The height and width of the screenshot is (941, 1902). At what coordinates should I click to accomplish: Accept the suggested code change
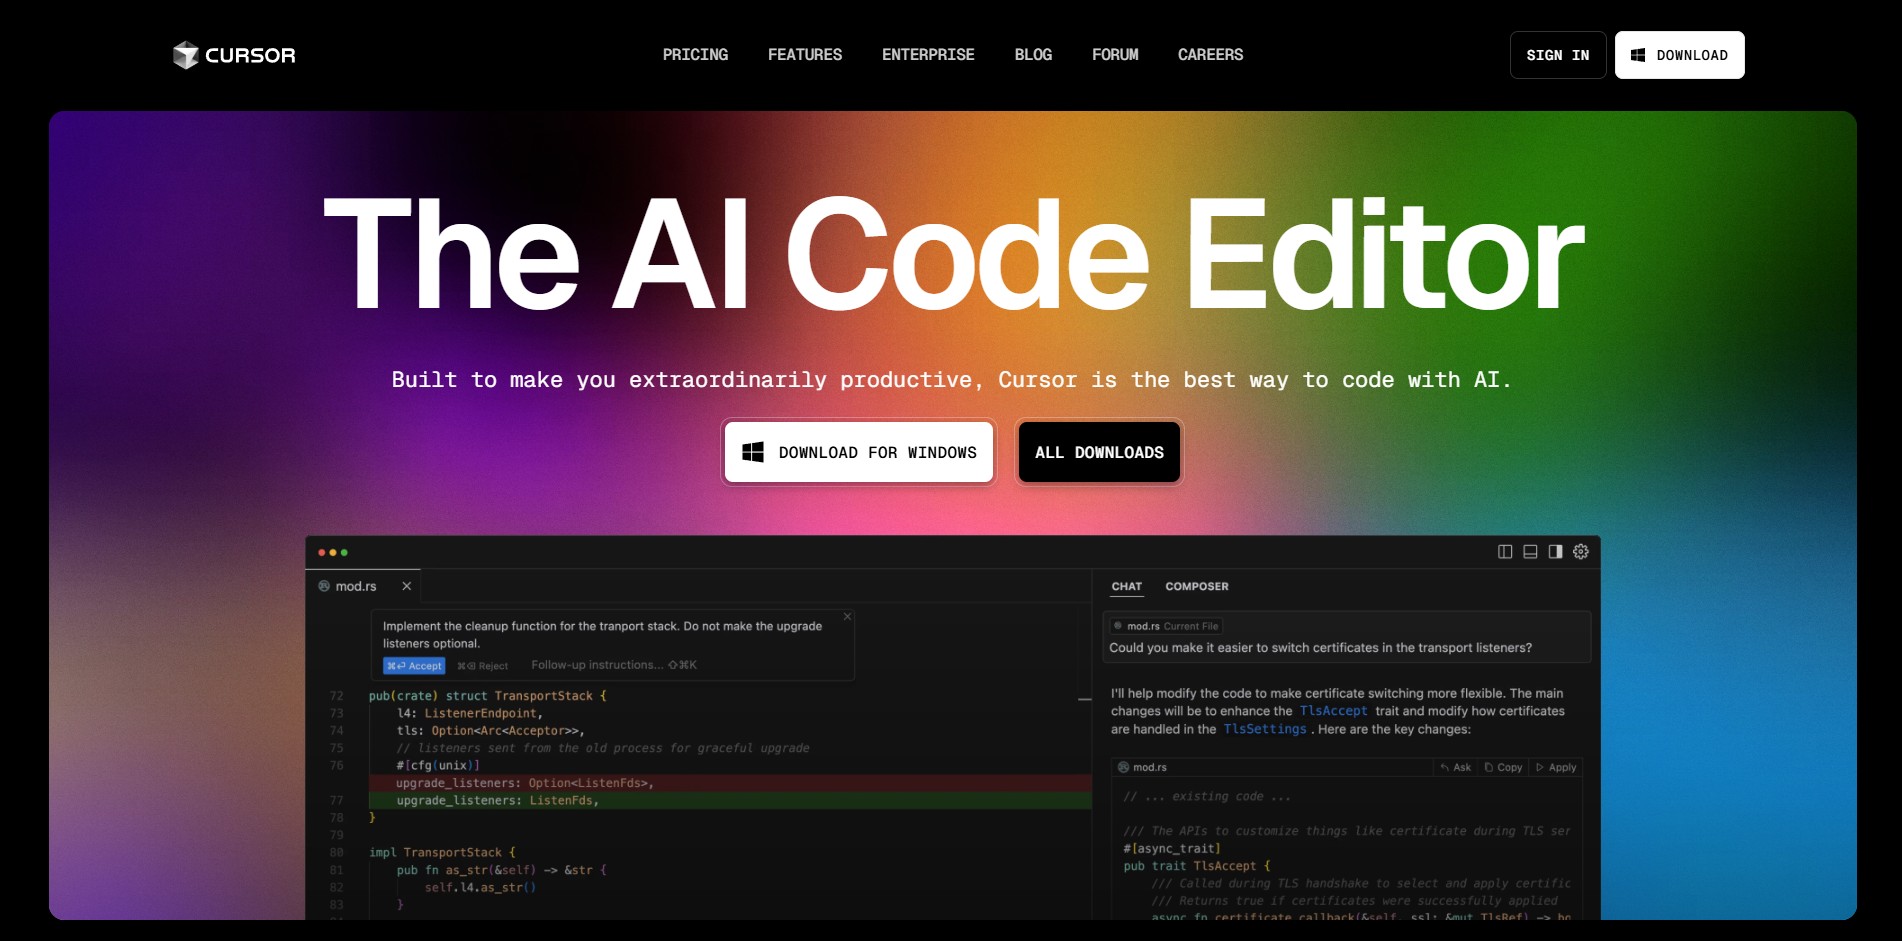coord(414,666)
